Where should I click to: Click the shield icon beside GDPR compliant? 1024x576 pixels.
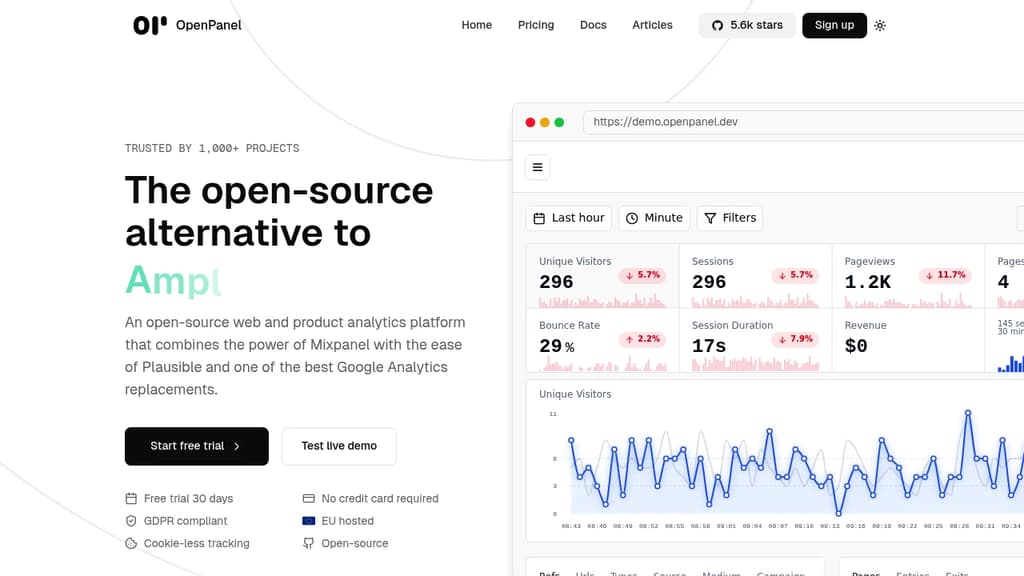point(131,520)
